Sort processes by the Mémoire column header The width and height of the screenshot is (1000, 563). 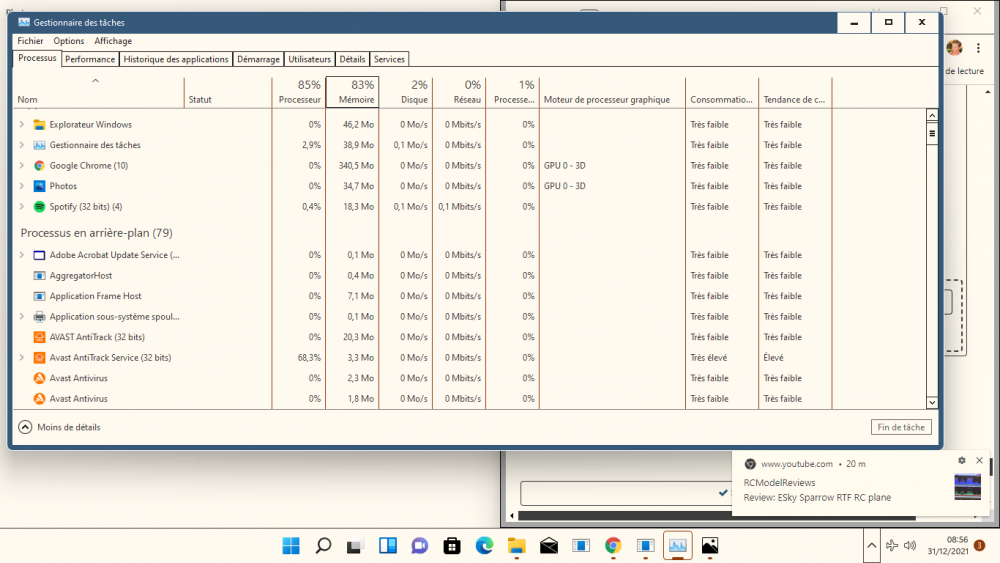coord(352,92)
